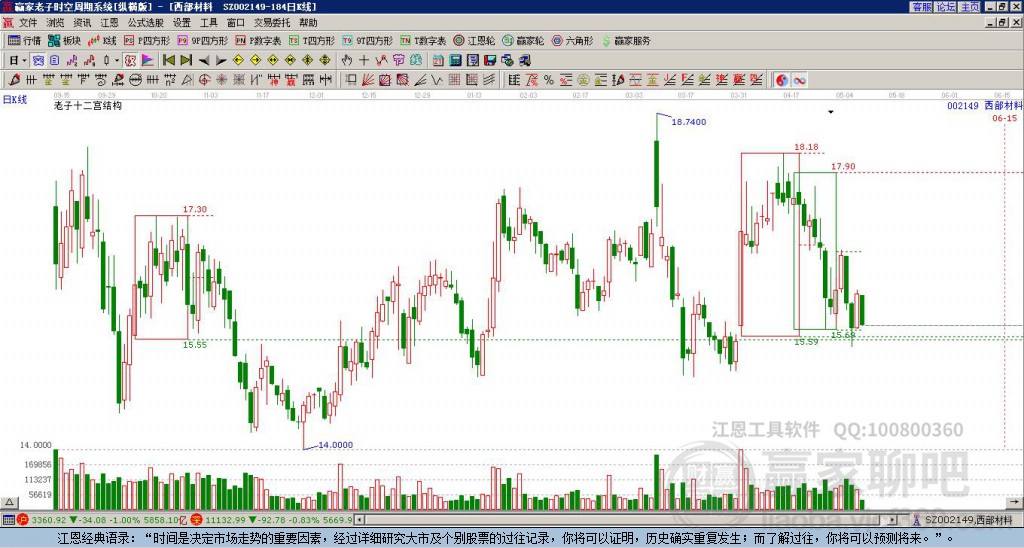The width and height of the screenshot is (1024, 548).
Task: Open the calendar icon in toolbar
Action: coord(438,60)
